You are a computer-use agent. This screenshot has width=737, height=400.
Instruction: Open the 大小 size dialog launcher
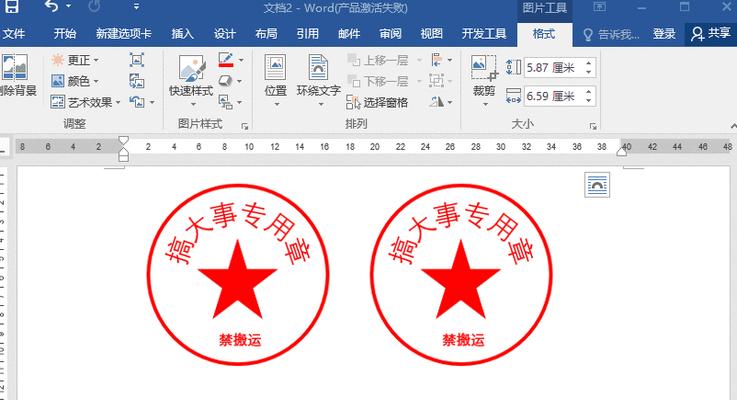[593, 126]
